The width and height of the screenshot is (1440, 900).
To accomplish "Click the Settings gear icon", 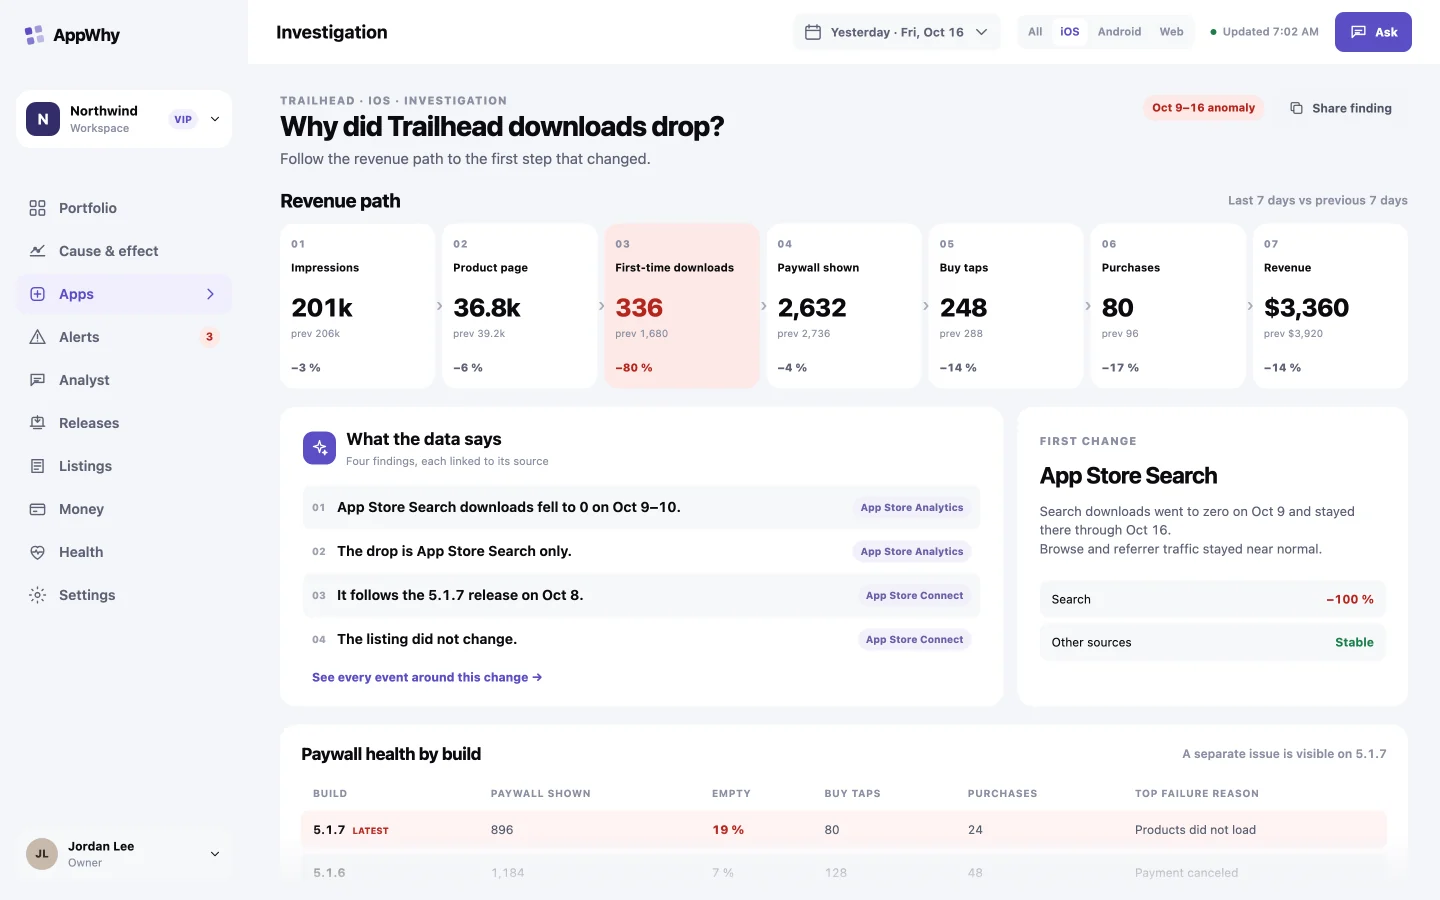I will (38, 595).
